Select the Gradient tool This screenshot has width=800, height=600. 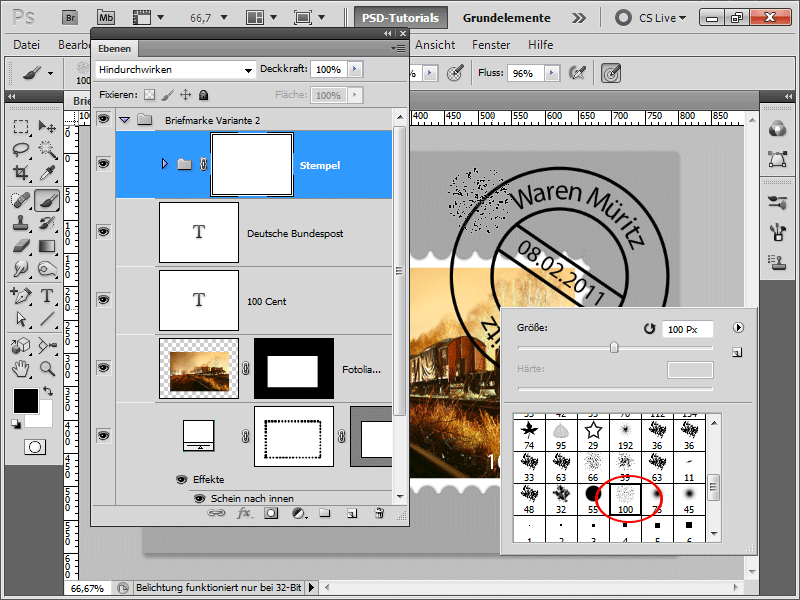pyautogui.click(x=47, y=246)
